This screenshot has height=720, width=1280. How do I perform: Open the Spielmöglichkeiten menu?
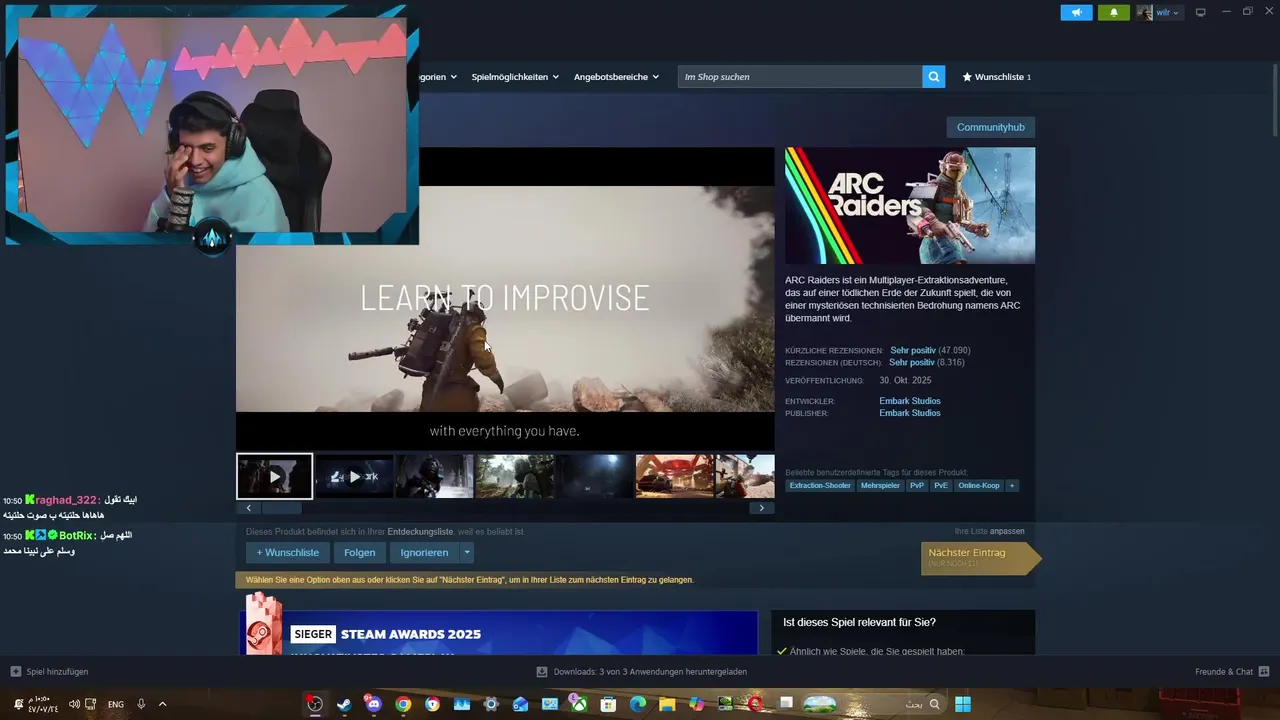point(515,77)
